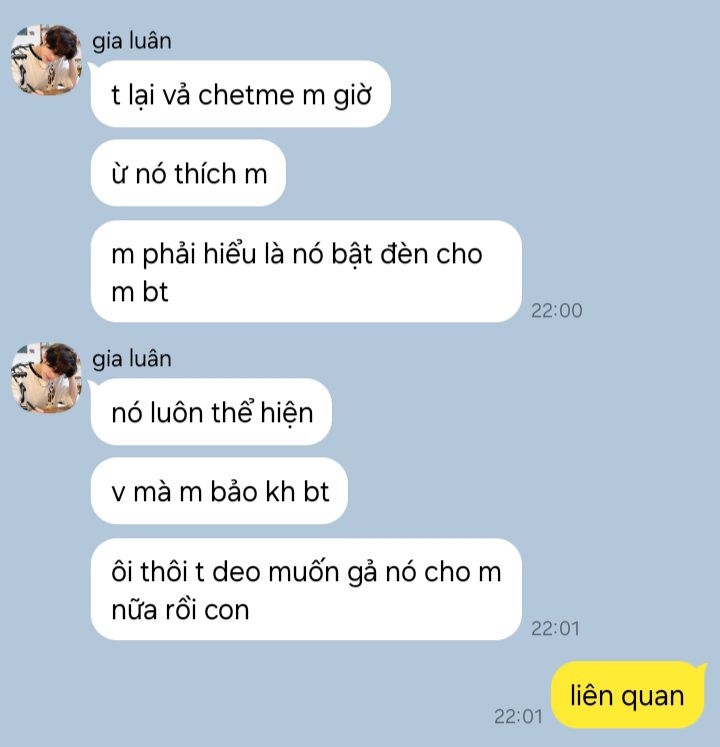
Task: Select the message "t lại vả chetme m giờ"
Action: 241,94
